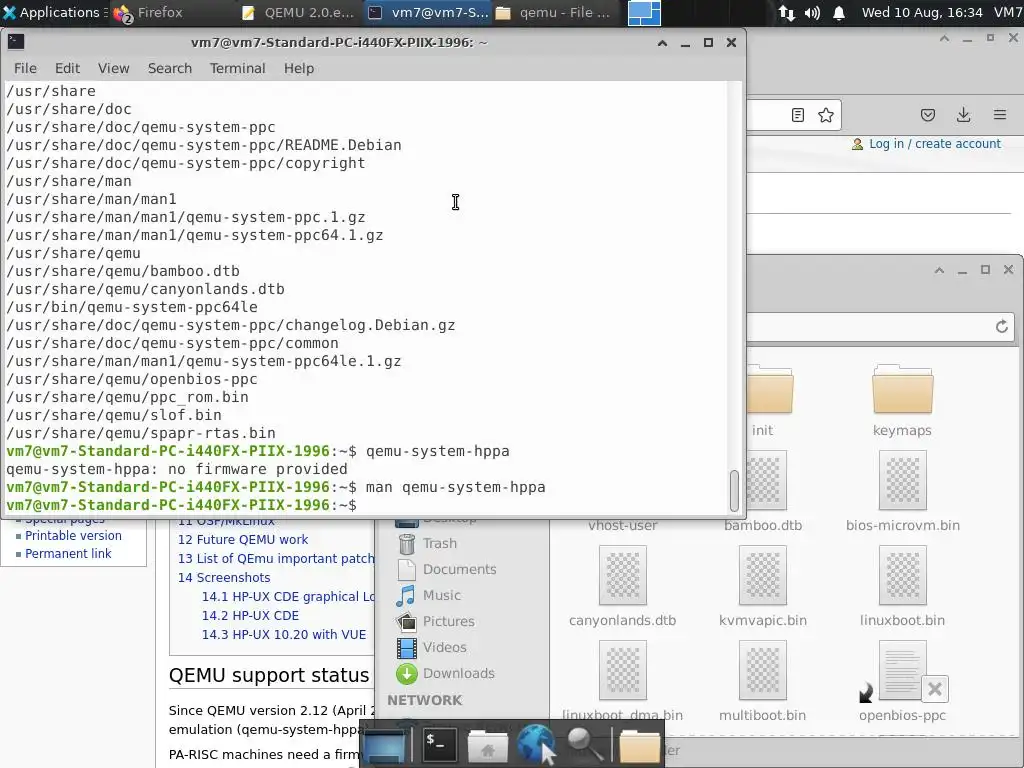Open the terminal's Terminal menu
The image size is (1024, 768).
coord(238,69)
